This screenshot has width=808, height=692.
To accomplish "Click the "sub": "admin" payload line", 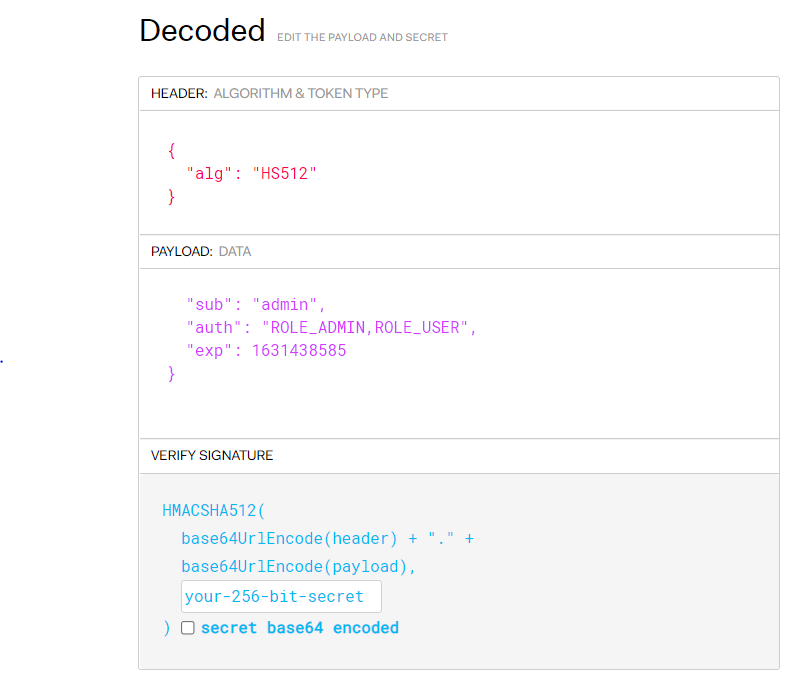I will pos(256,305).
